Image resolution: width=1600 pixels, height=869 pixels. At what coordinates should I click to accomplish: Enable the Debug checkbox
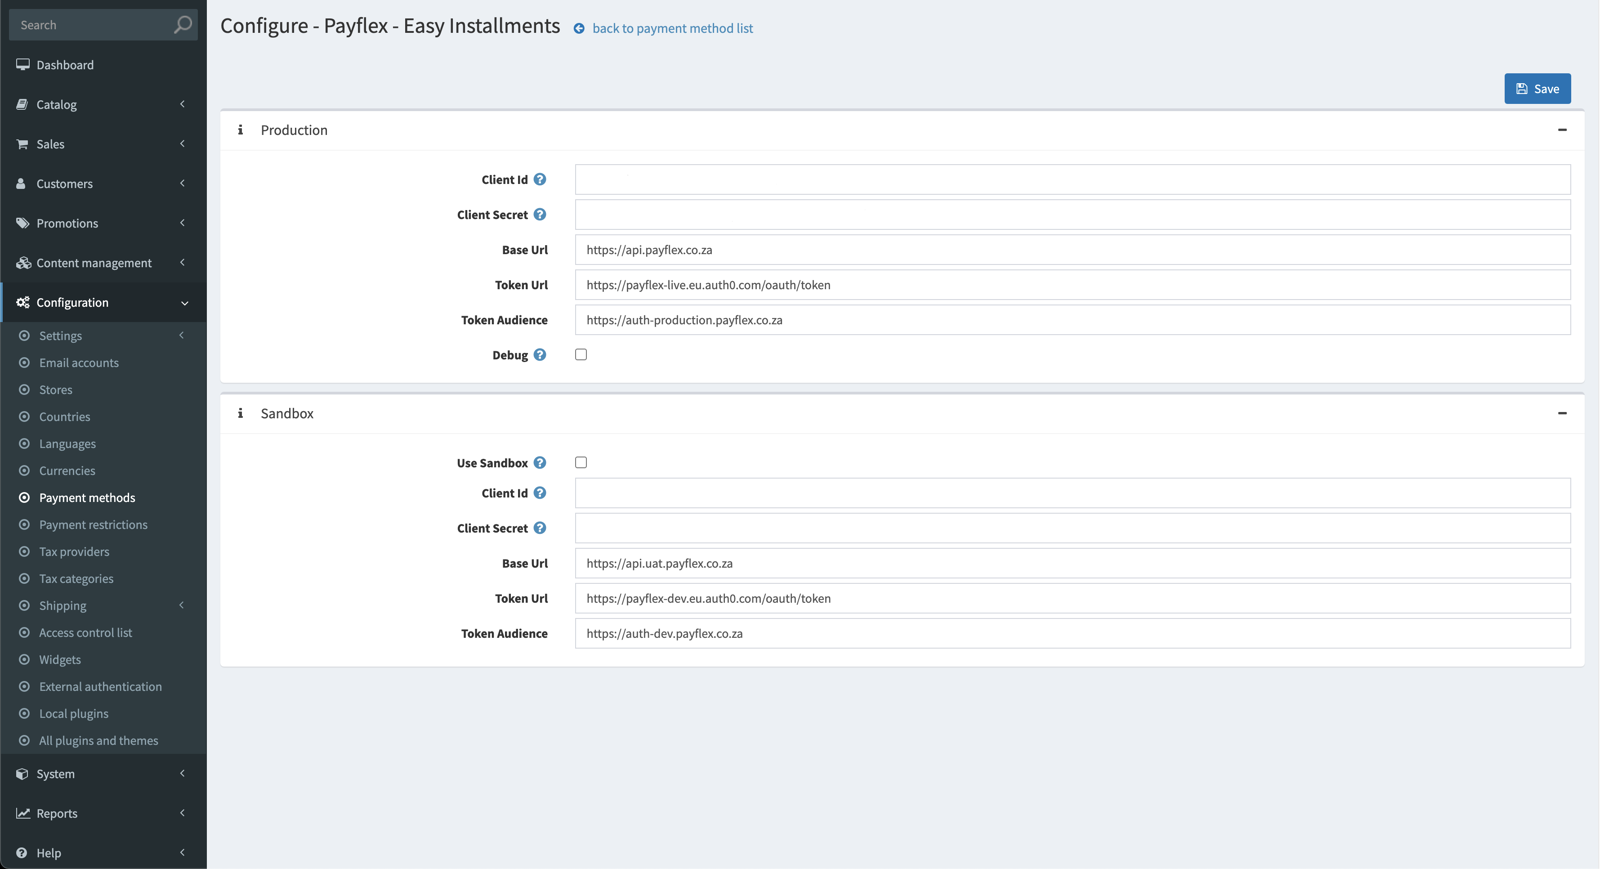(x=581, y=355)
